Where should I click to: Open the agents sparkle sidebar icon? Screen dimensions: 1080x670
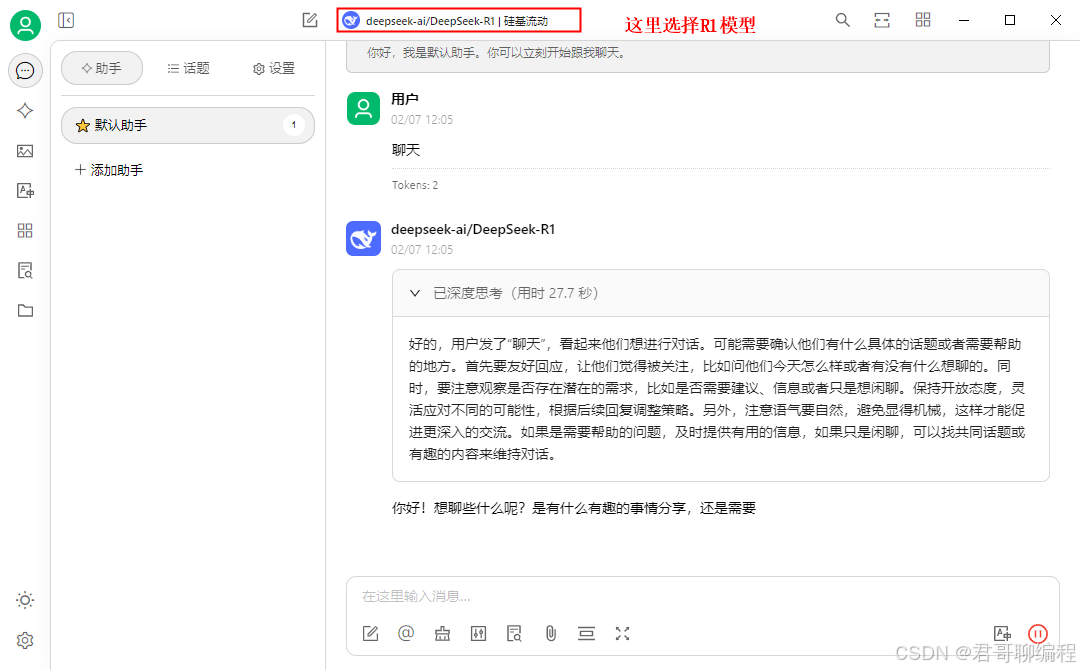tap(25, 111)
